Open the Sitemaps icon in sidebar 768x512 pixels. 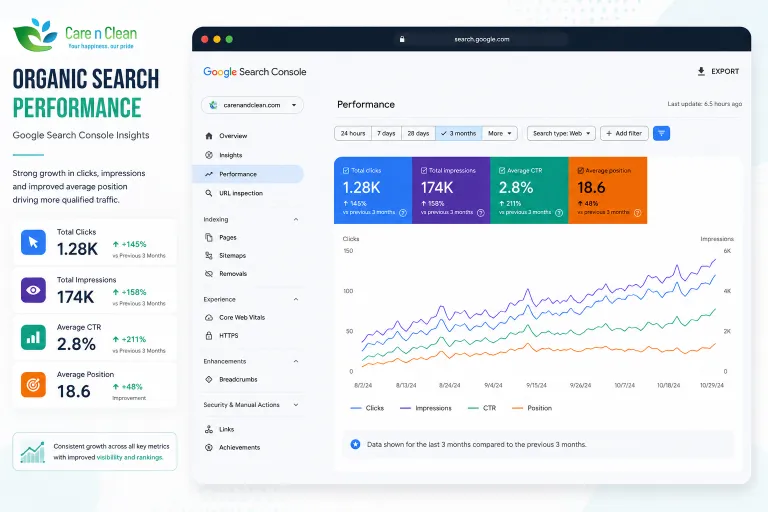click(209, 255)
